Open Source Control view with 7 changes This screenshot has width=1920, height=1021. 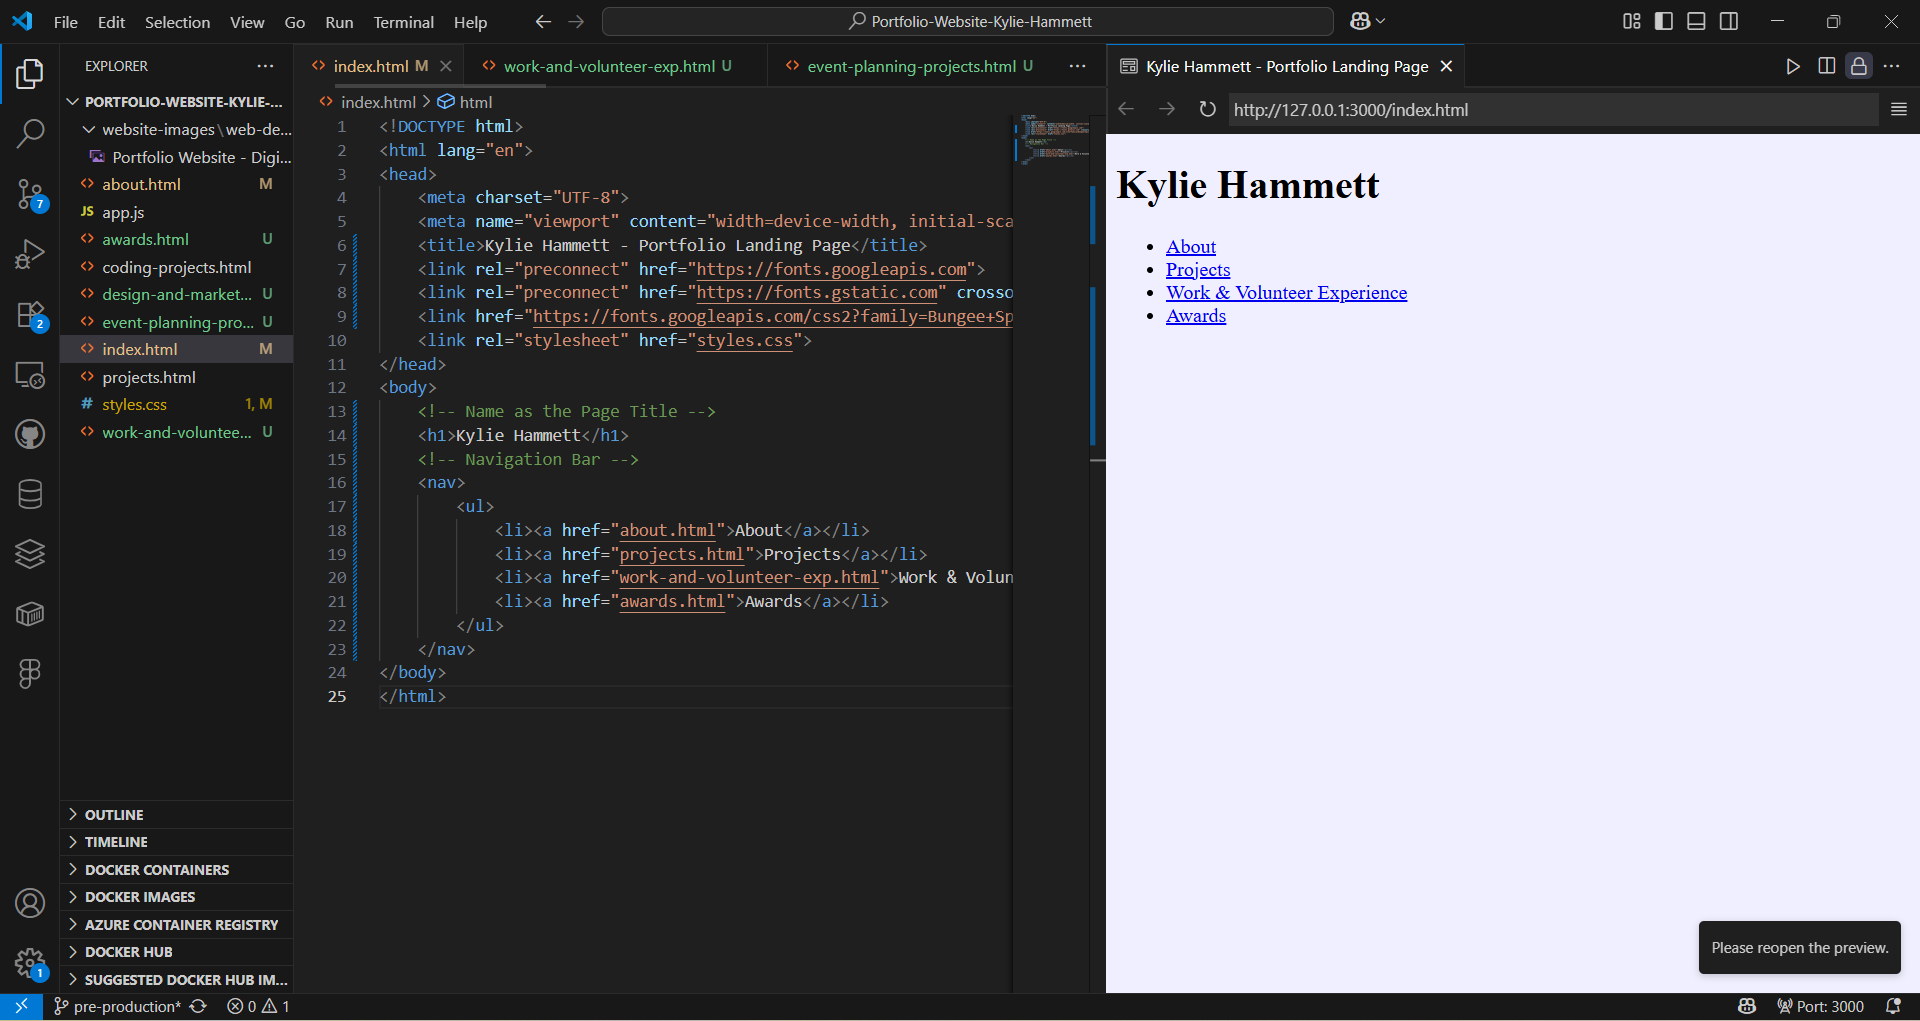pyautogui.click(x=30, y=194)
